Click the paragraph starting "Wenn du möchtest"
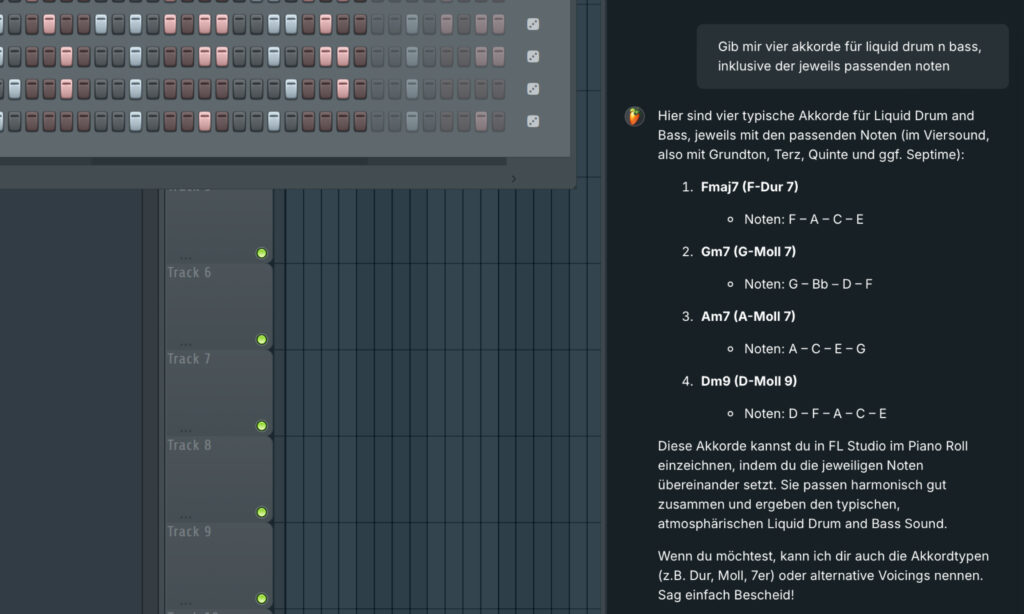The image size is (1024, 614). click(824, 575)
